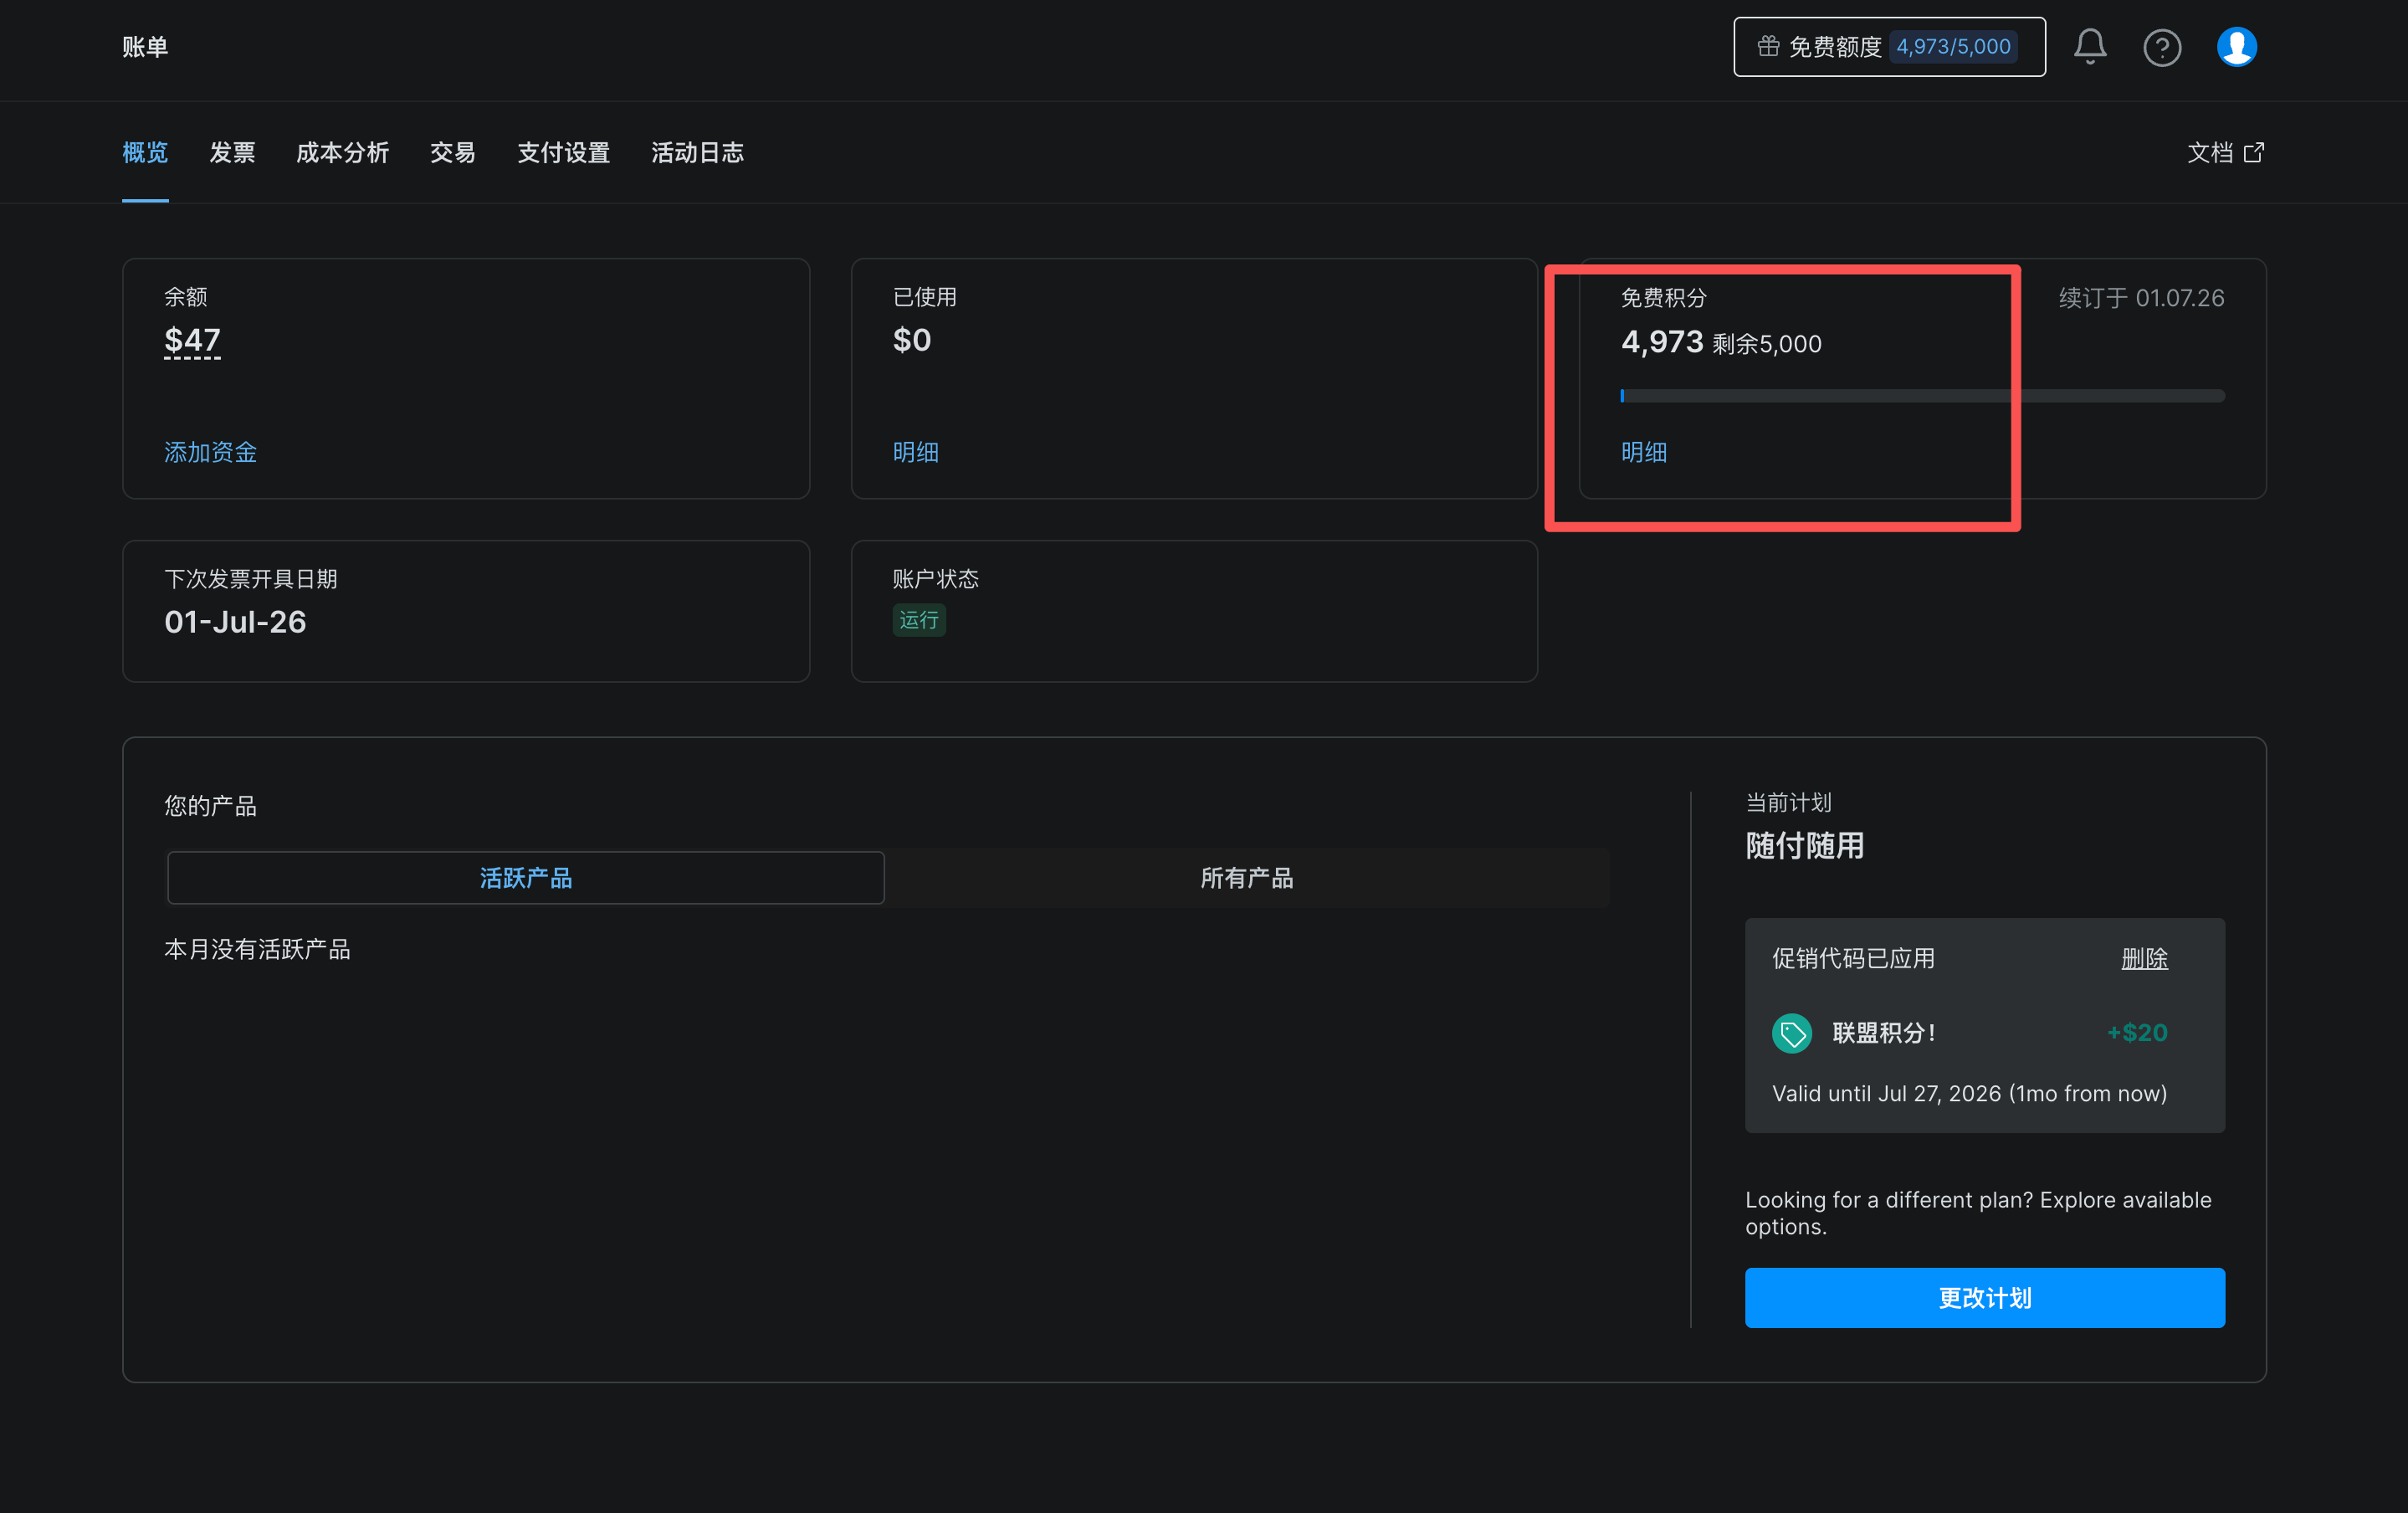Open the 成本分析 tab
2408x1513 pixels.
click(342, 152)
